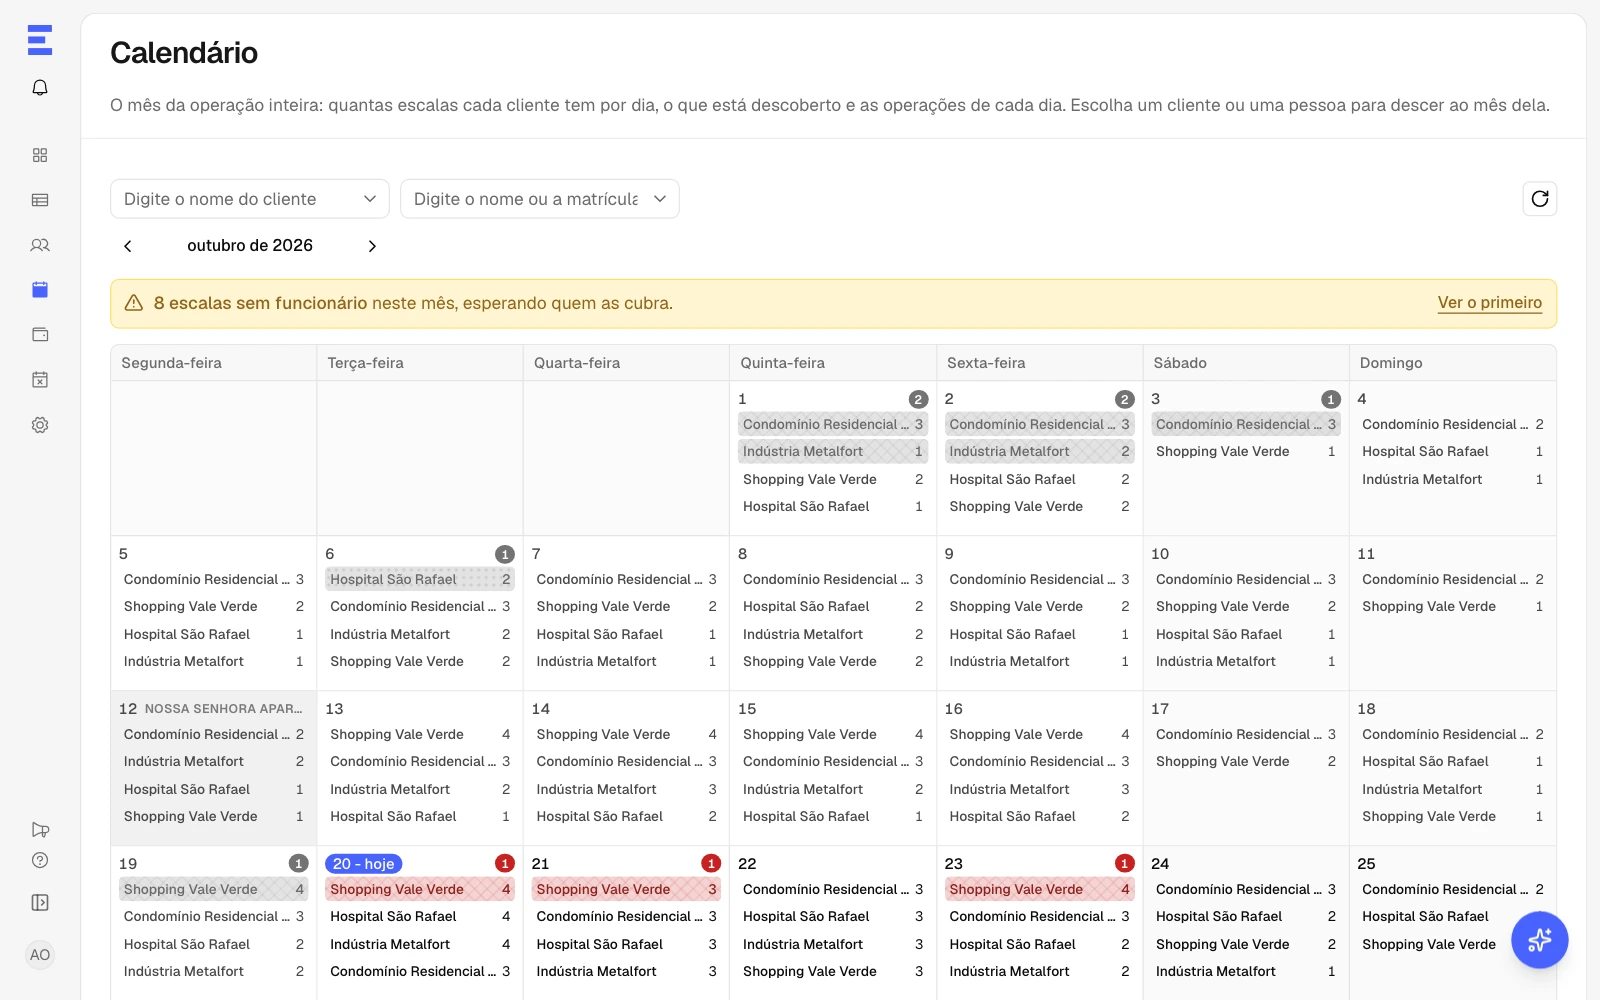This screenshot has width=1600, height=1000.
Task: Open the dashboard grid icon in sidebar
Action: point(40,155)
